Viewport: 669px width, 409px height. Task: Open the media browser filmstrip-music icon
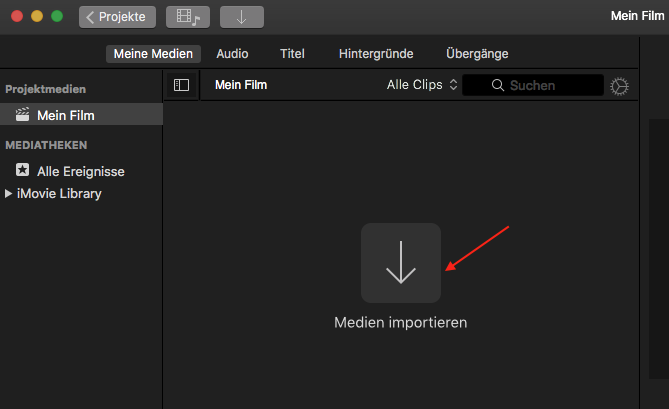pos(188,17)
